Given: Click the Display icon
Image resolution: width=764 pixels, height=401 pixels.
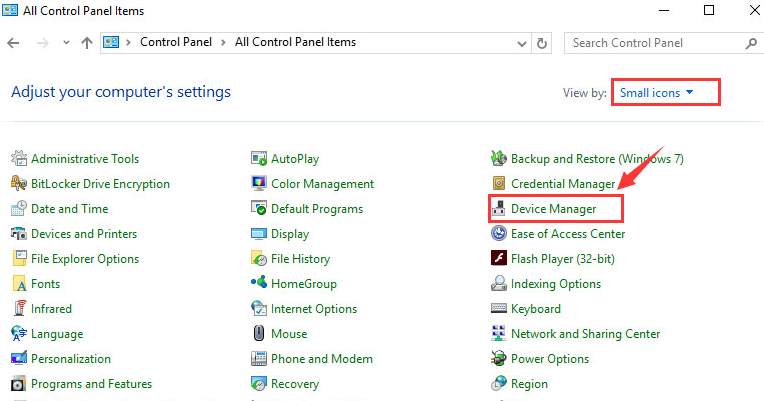Looking at the screenshot, I should pos(259,233).
